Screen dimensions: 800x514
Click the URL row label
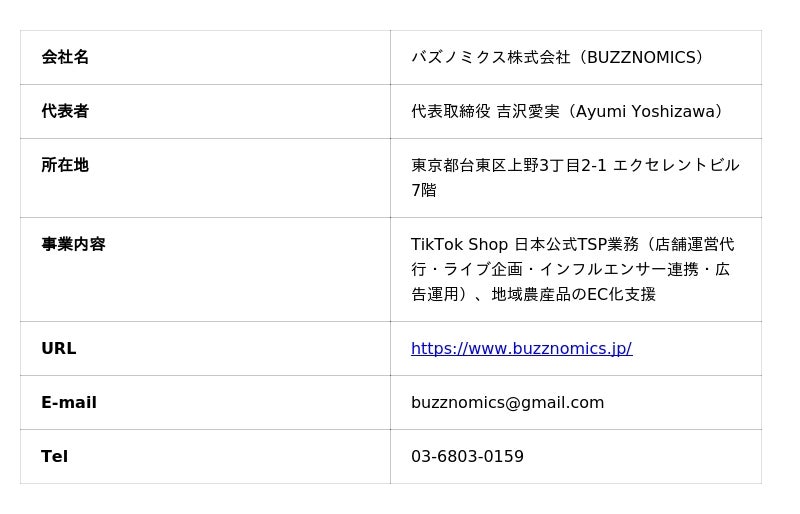tap(59, 348)
